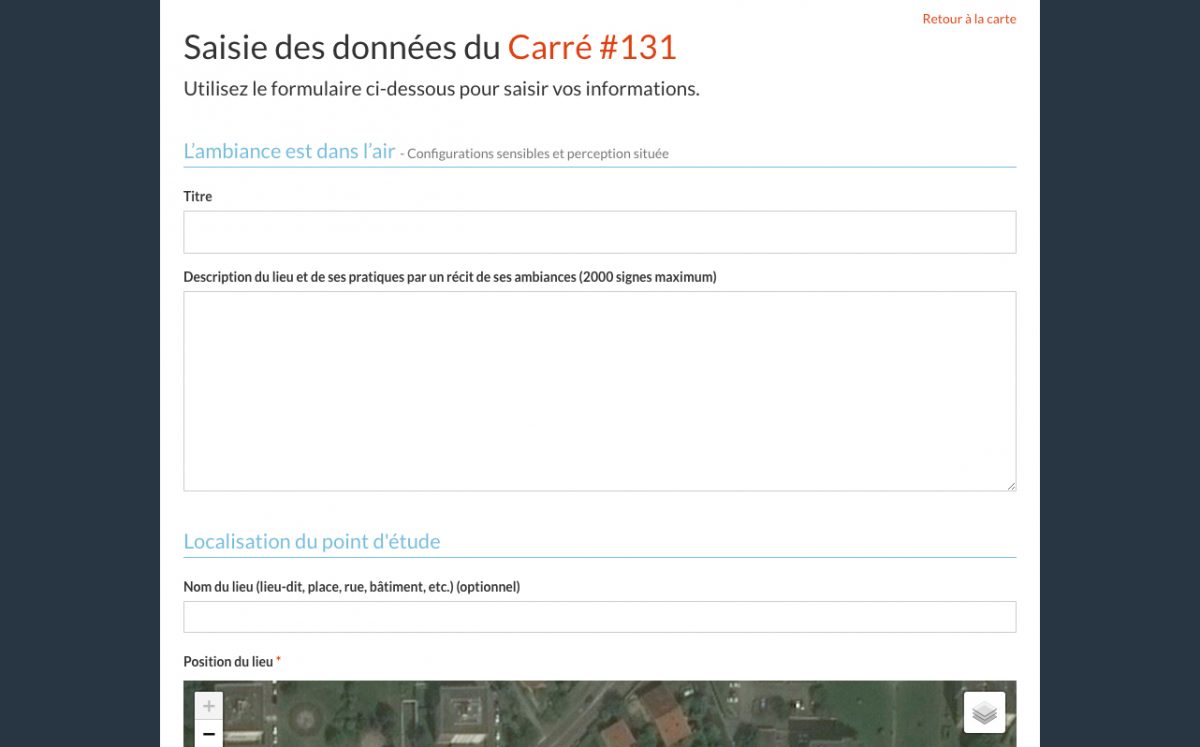Click inside the ambiance description textarea
The height and width of the screenshot is (747, 1200).
pyautogui.click(x=599, y=390)
